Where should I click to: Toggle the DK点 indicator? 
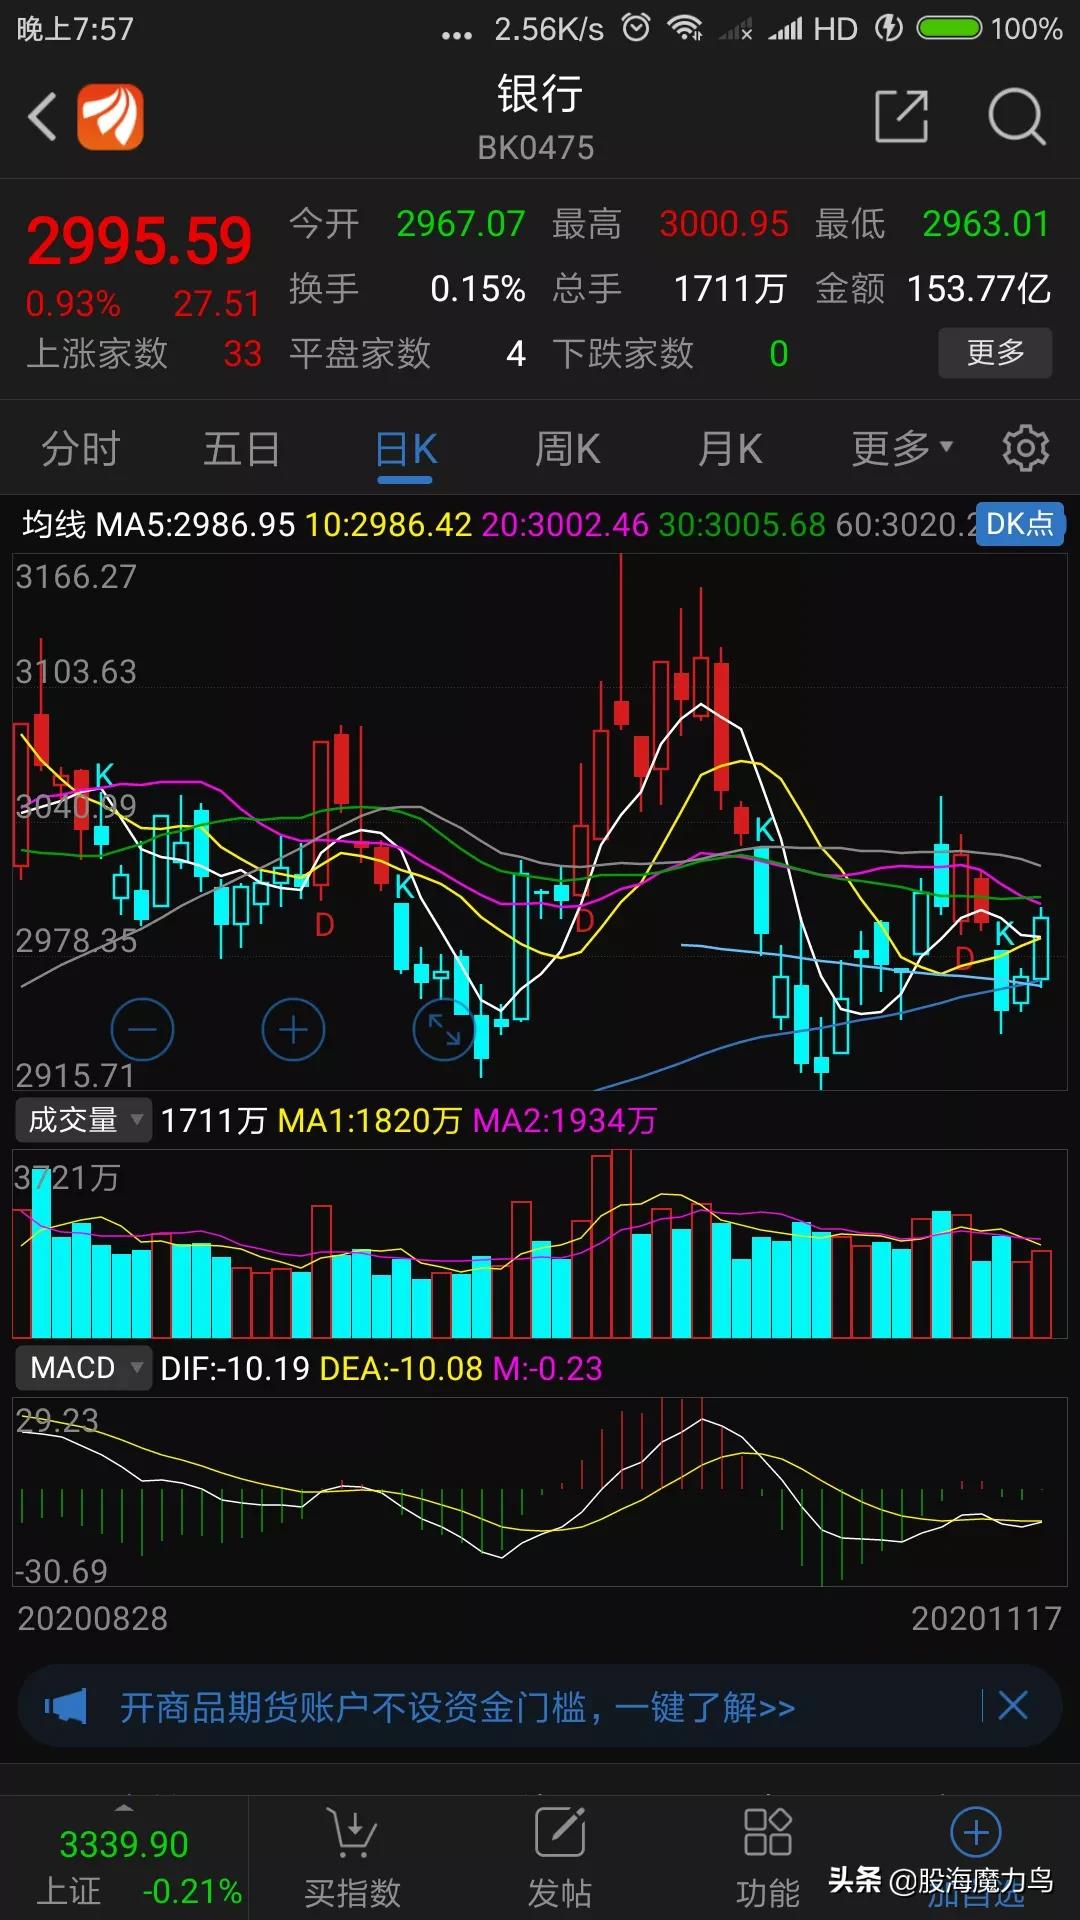1020,524
